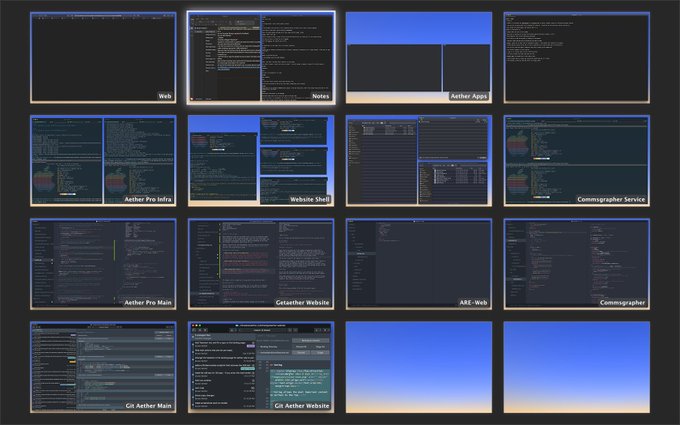680x425 pixels.
Task: Select the left terminal window in Aether Pro Infra
Action: [66, 161]
